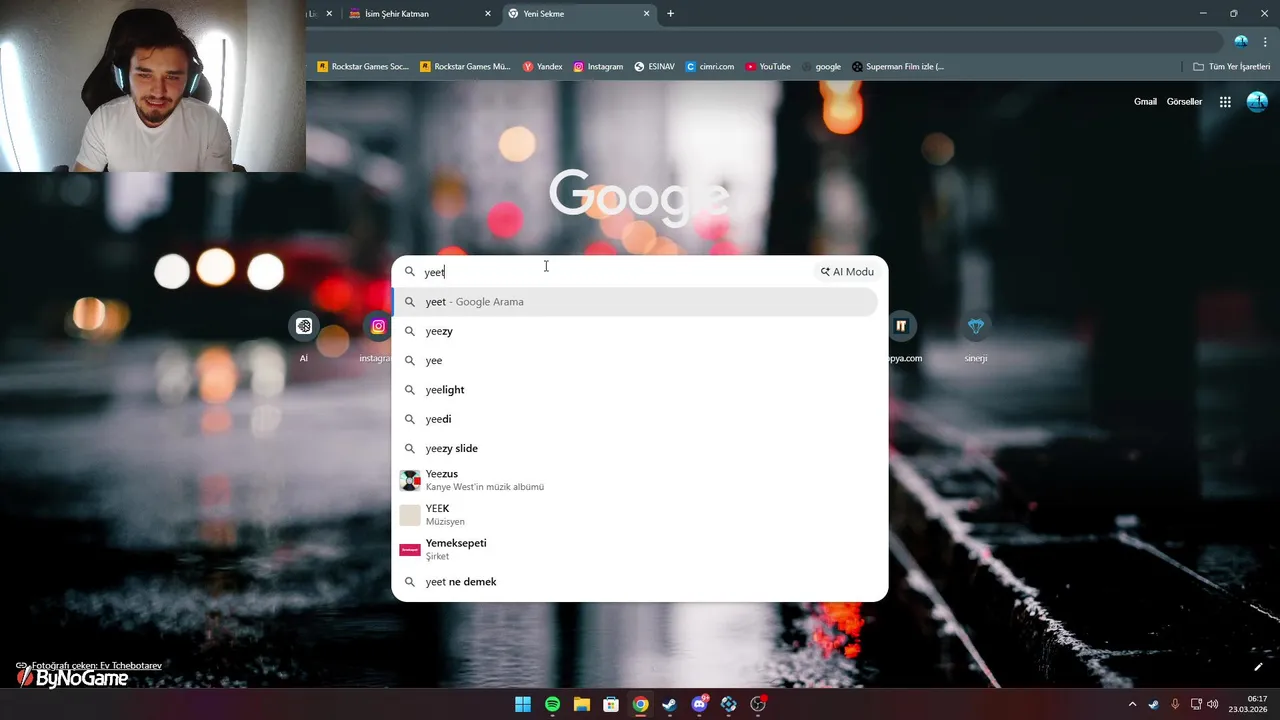Click Chrome icon in the taskbar
This screenshot has width=1280, height=720.
click(x=640, y=704)
